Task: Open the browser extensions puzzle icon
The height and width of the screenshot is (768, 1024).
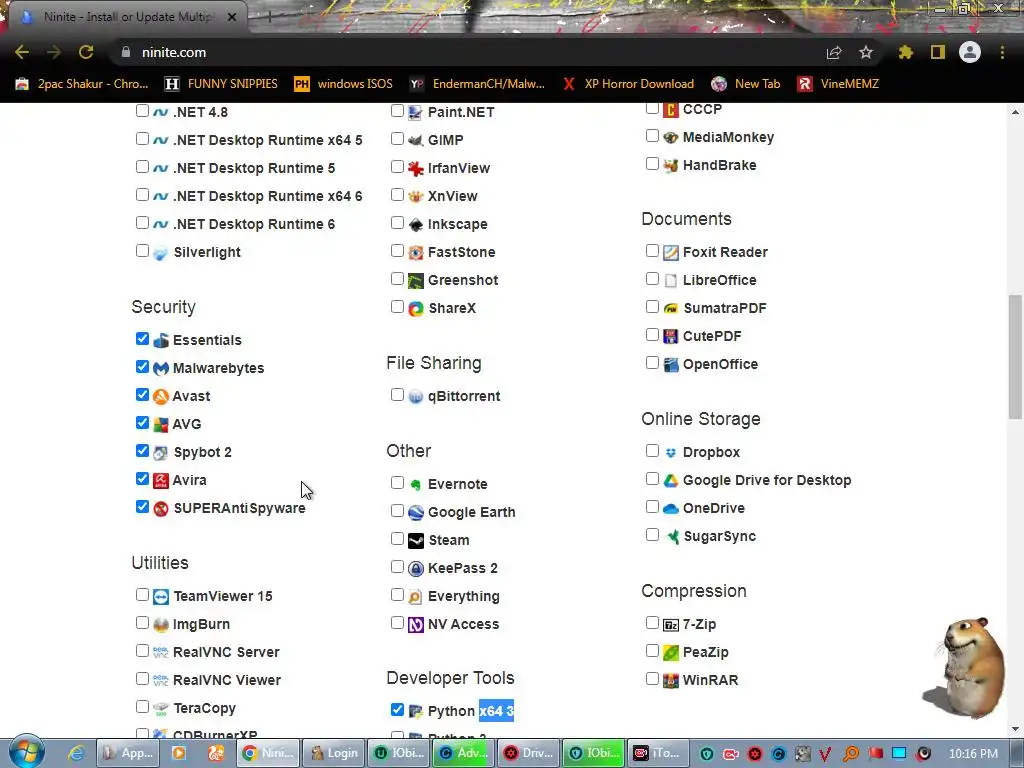Action: click(906, 52)
